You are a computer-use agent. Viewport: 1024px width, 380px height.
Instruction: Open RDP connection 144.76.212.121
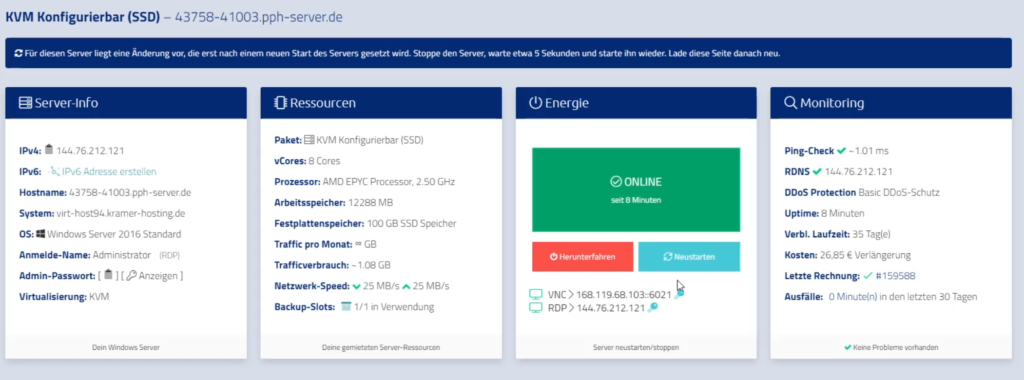click(x=611, y=308)
